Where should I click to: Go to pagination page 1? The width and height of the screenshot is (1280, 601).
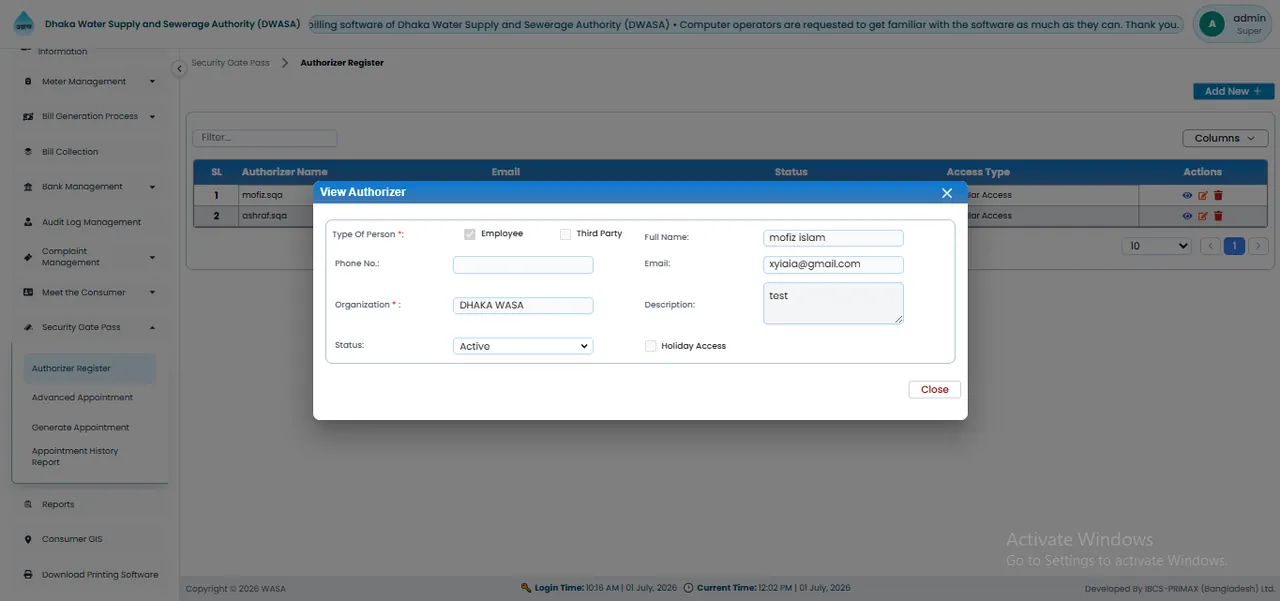[1234, 246]
